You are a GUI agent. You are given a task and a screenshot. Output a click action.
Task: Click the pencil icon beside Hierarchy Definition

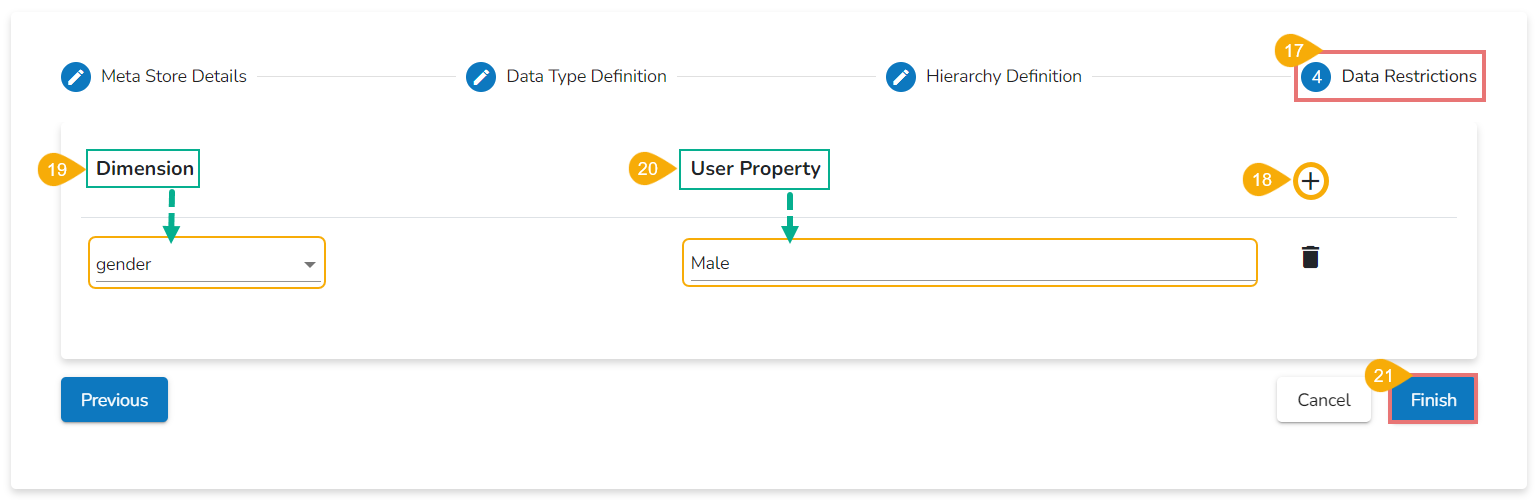[x=901, y=77]
